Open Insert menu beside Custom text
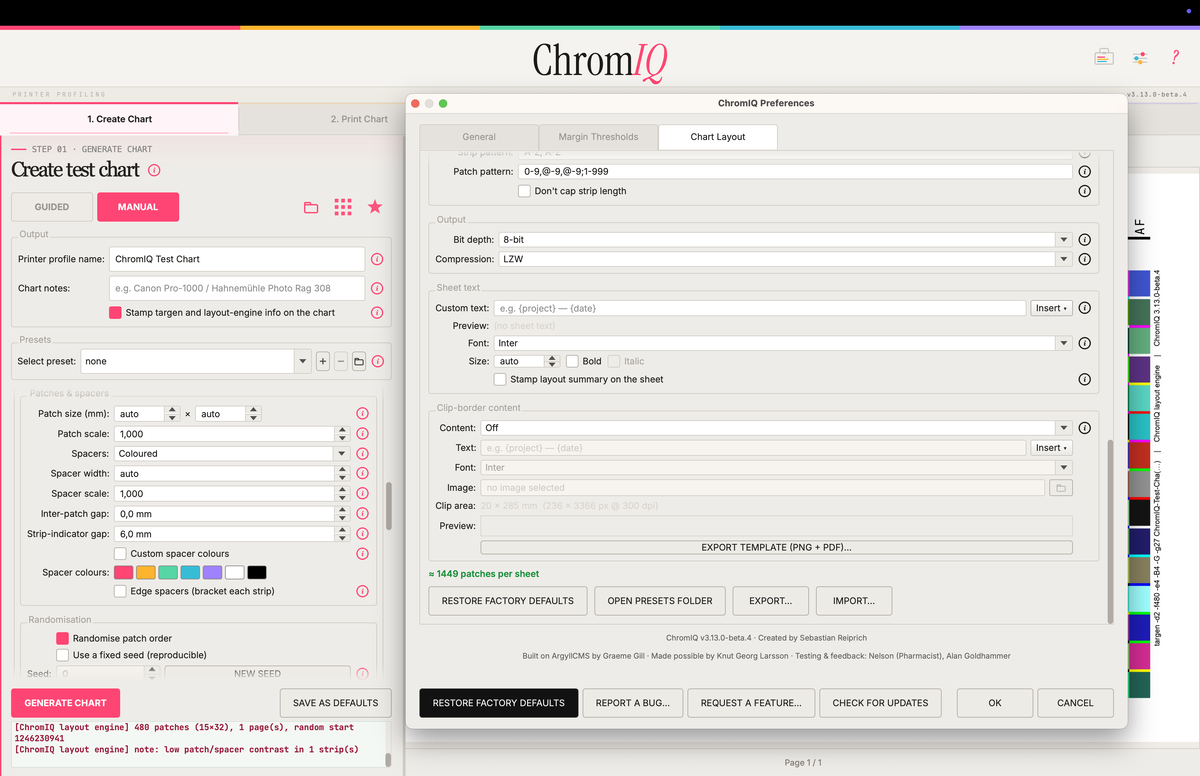Screen dimensions: 1200x776 tap(1051, 308)
